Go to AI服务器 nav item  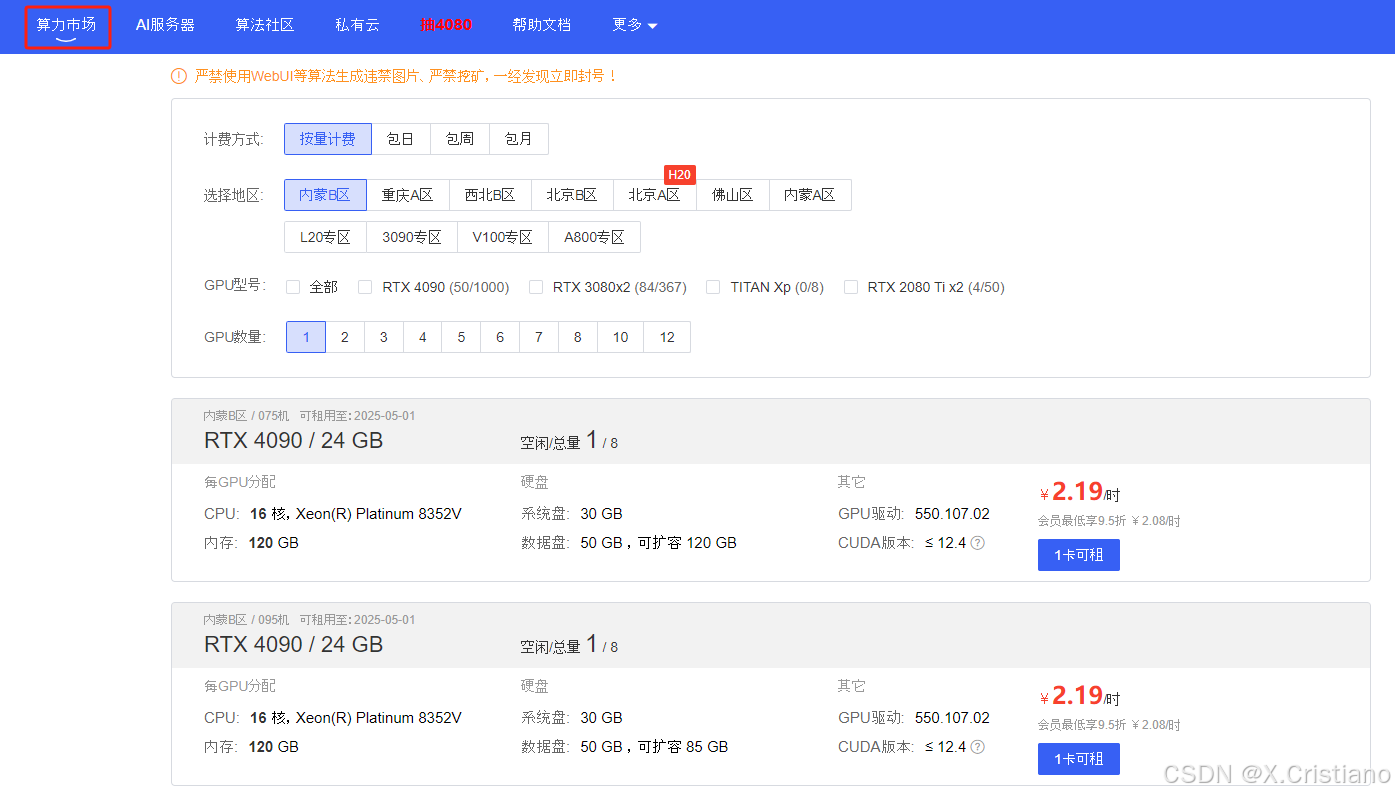(165, 25)
